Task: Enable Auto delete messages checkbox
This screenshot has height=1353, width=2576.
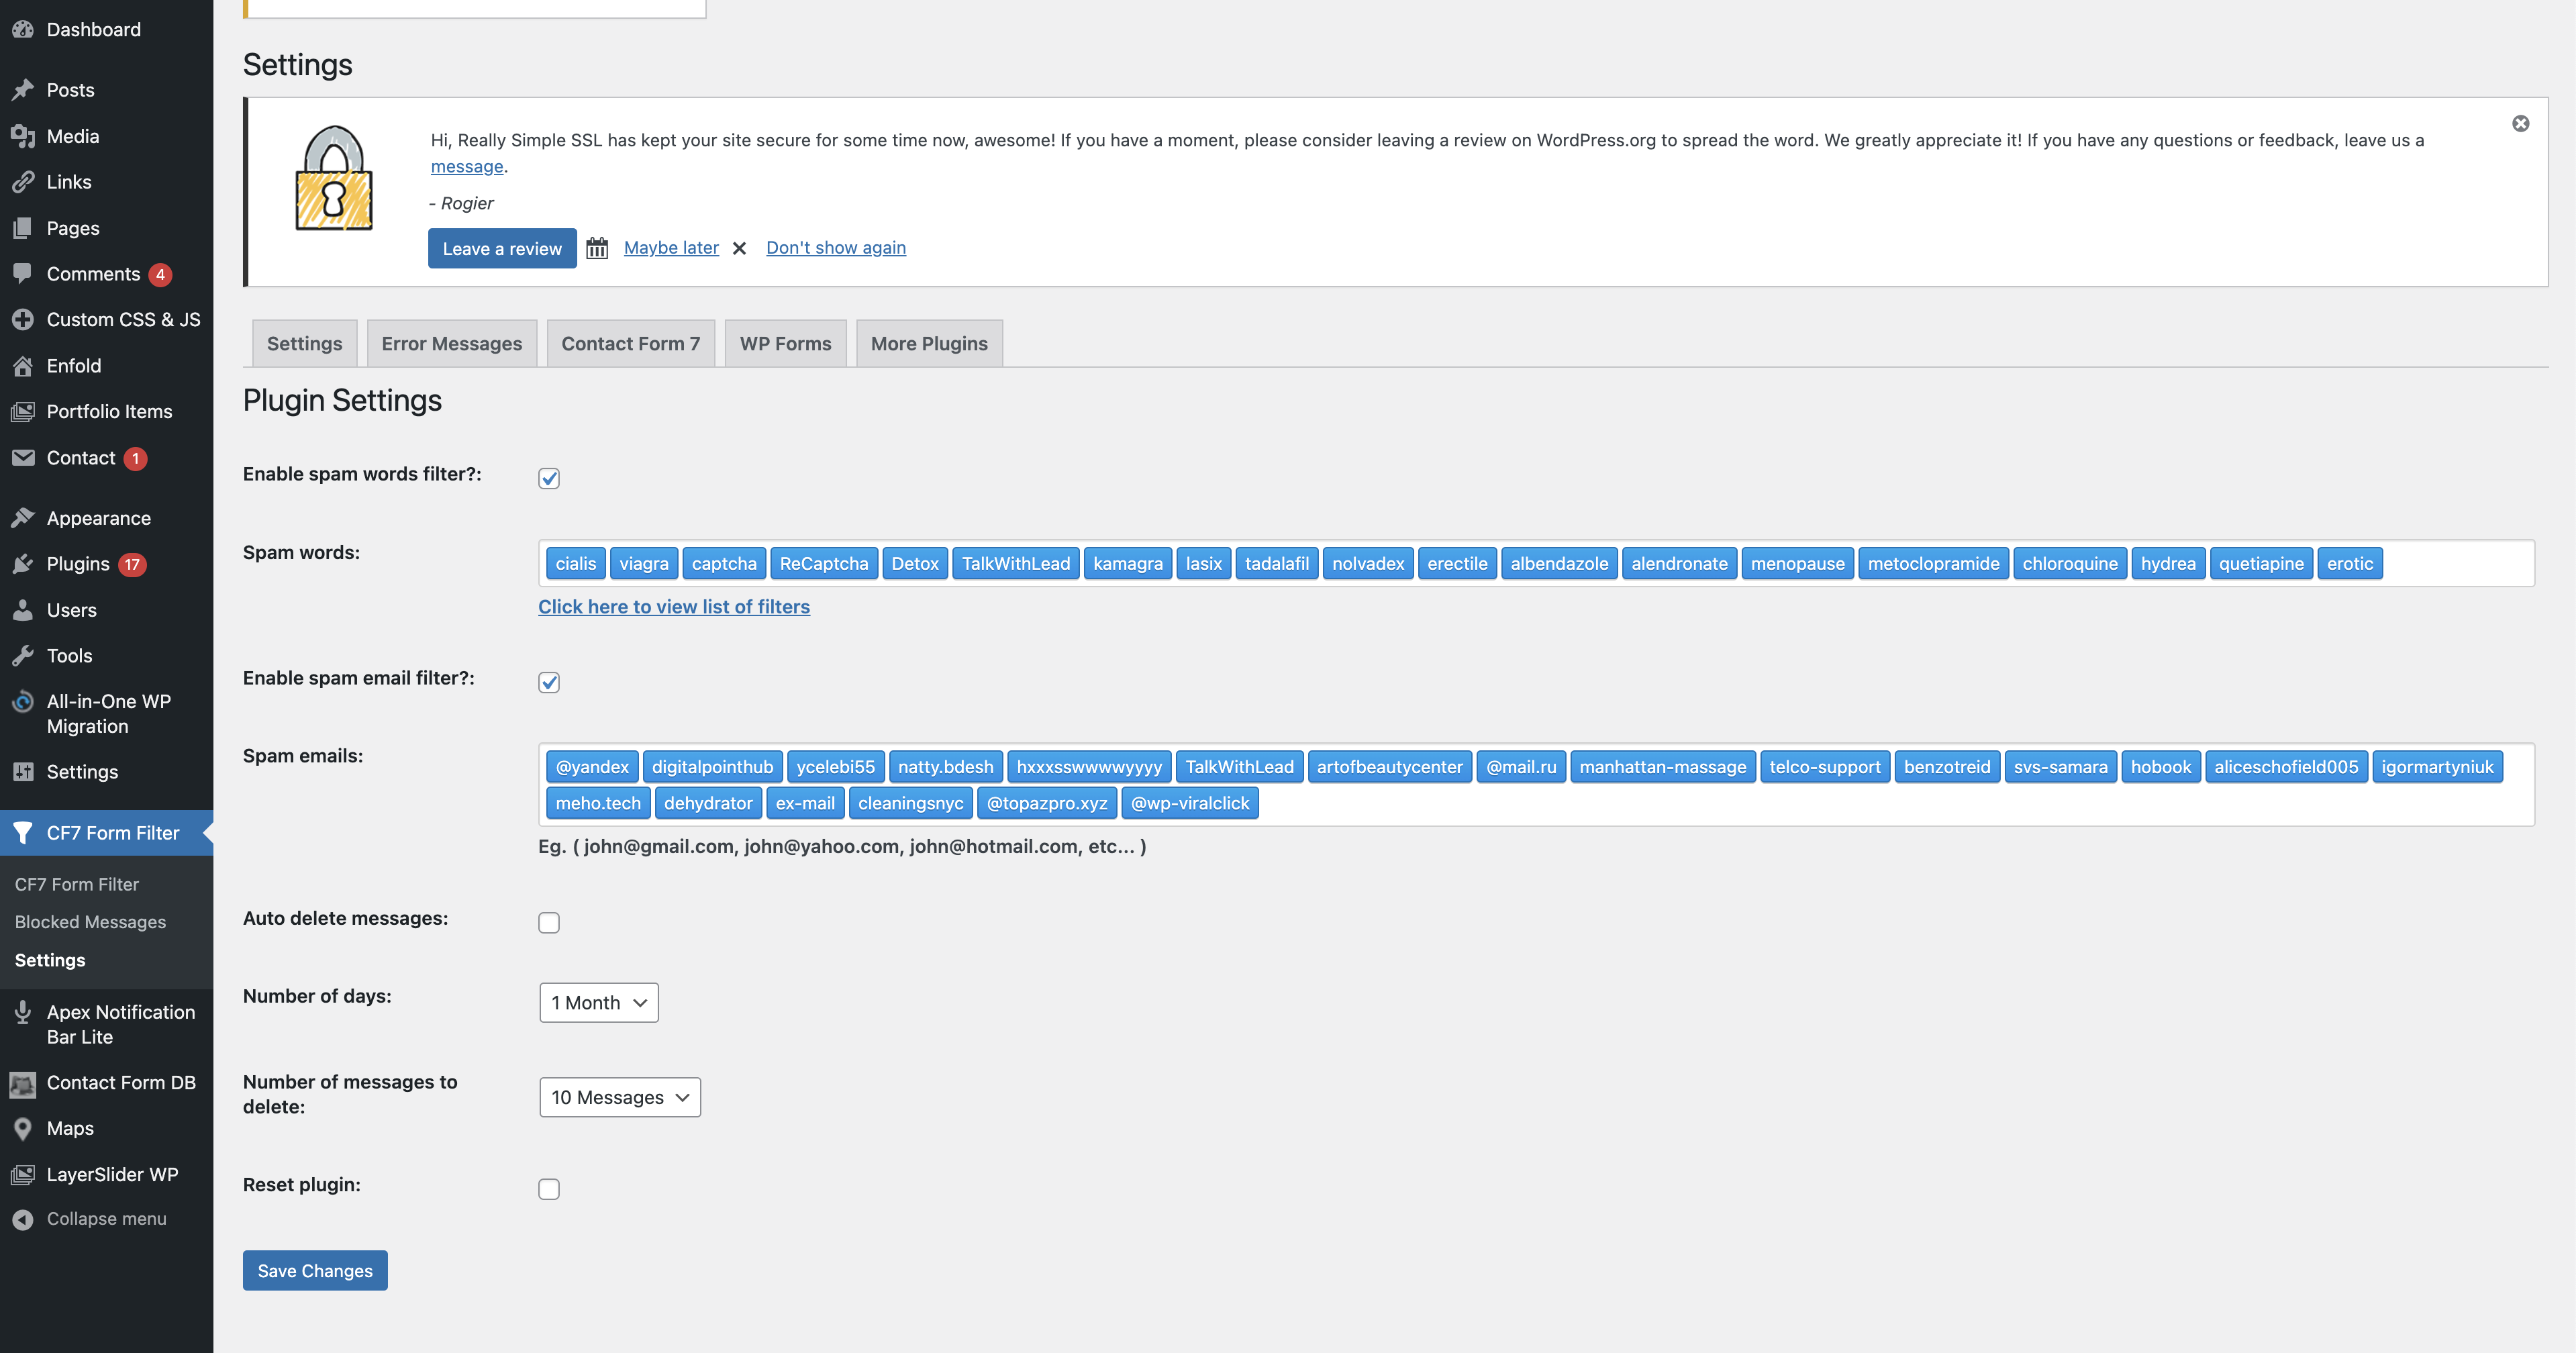Action: pyautogui.click(x=549, y=922)
